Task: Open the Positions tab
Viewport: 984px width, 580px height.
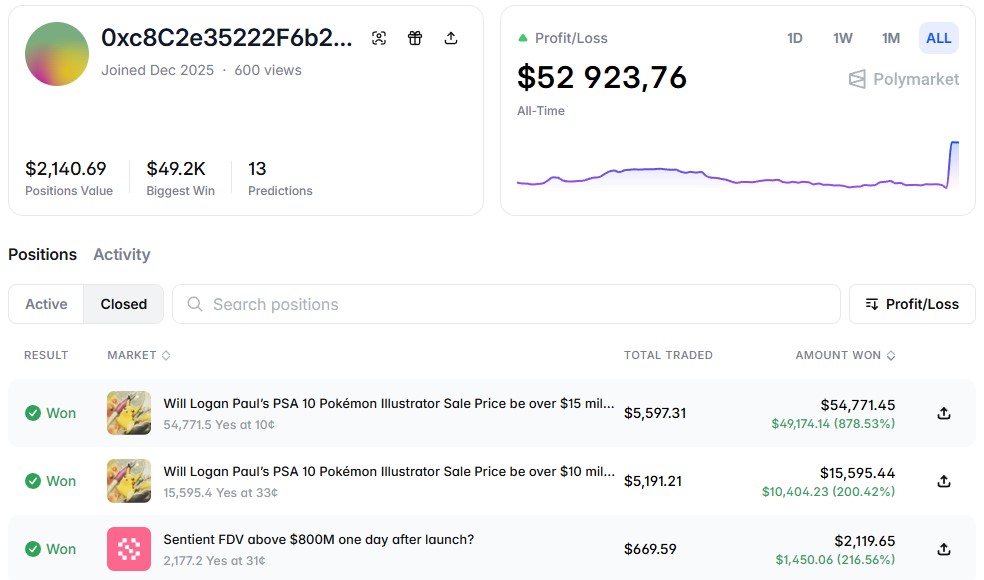Action: pos(43,254)
